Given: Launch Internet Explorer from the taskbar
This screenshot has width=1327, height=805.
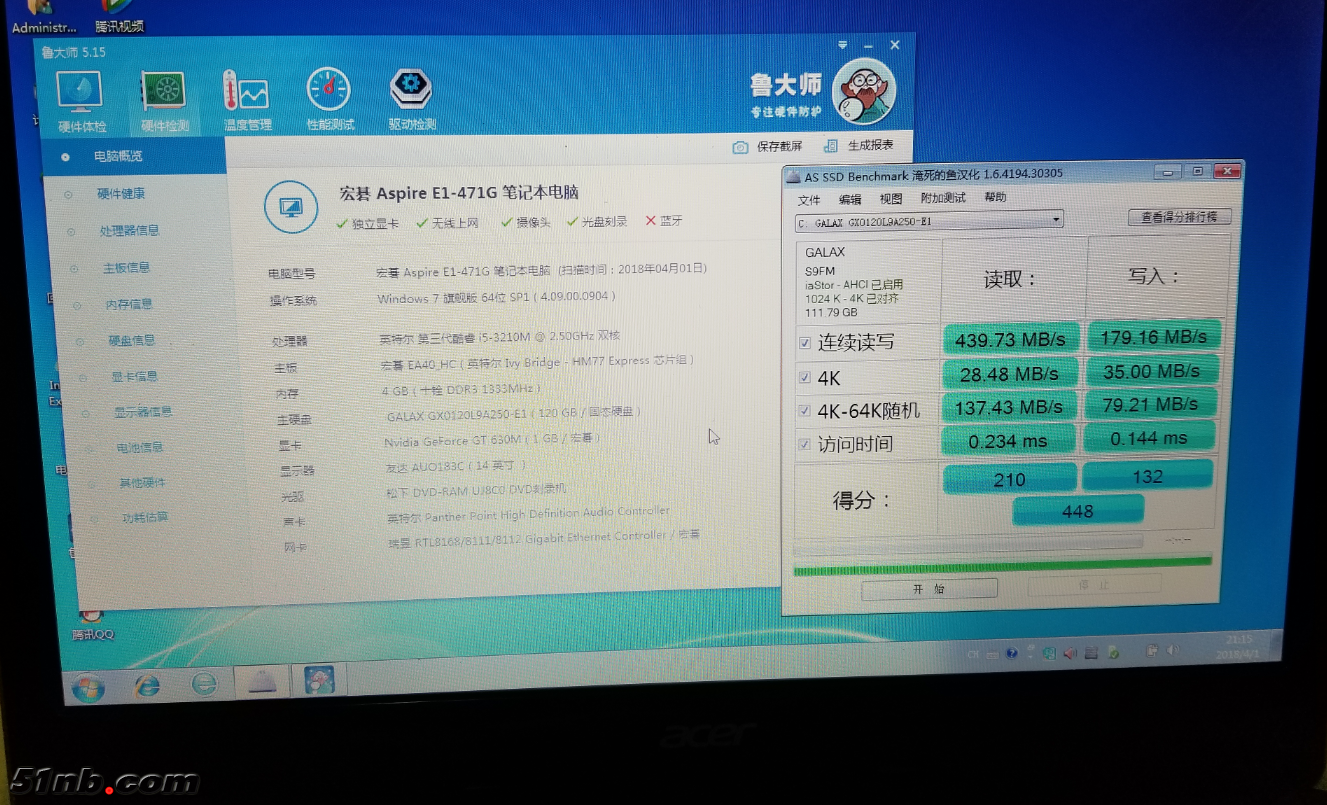Looking at the screenshot, I should coord(148,684).
